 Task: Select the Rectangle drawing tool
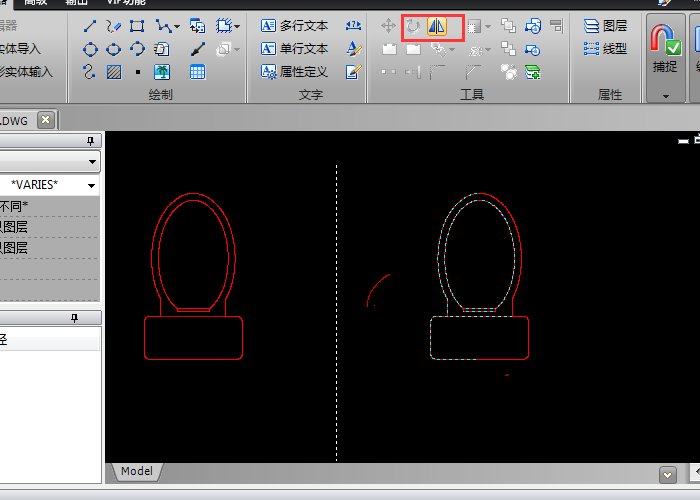(x=137, y=26)
